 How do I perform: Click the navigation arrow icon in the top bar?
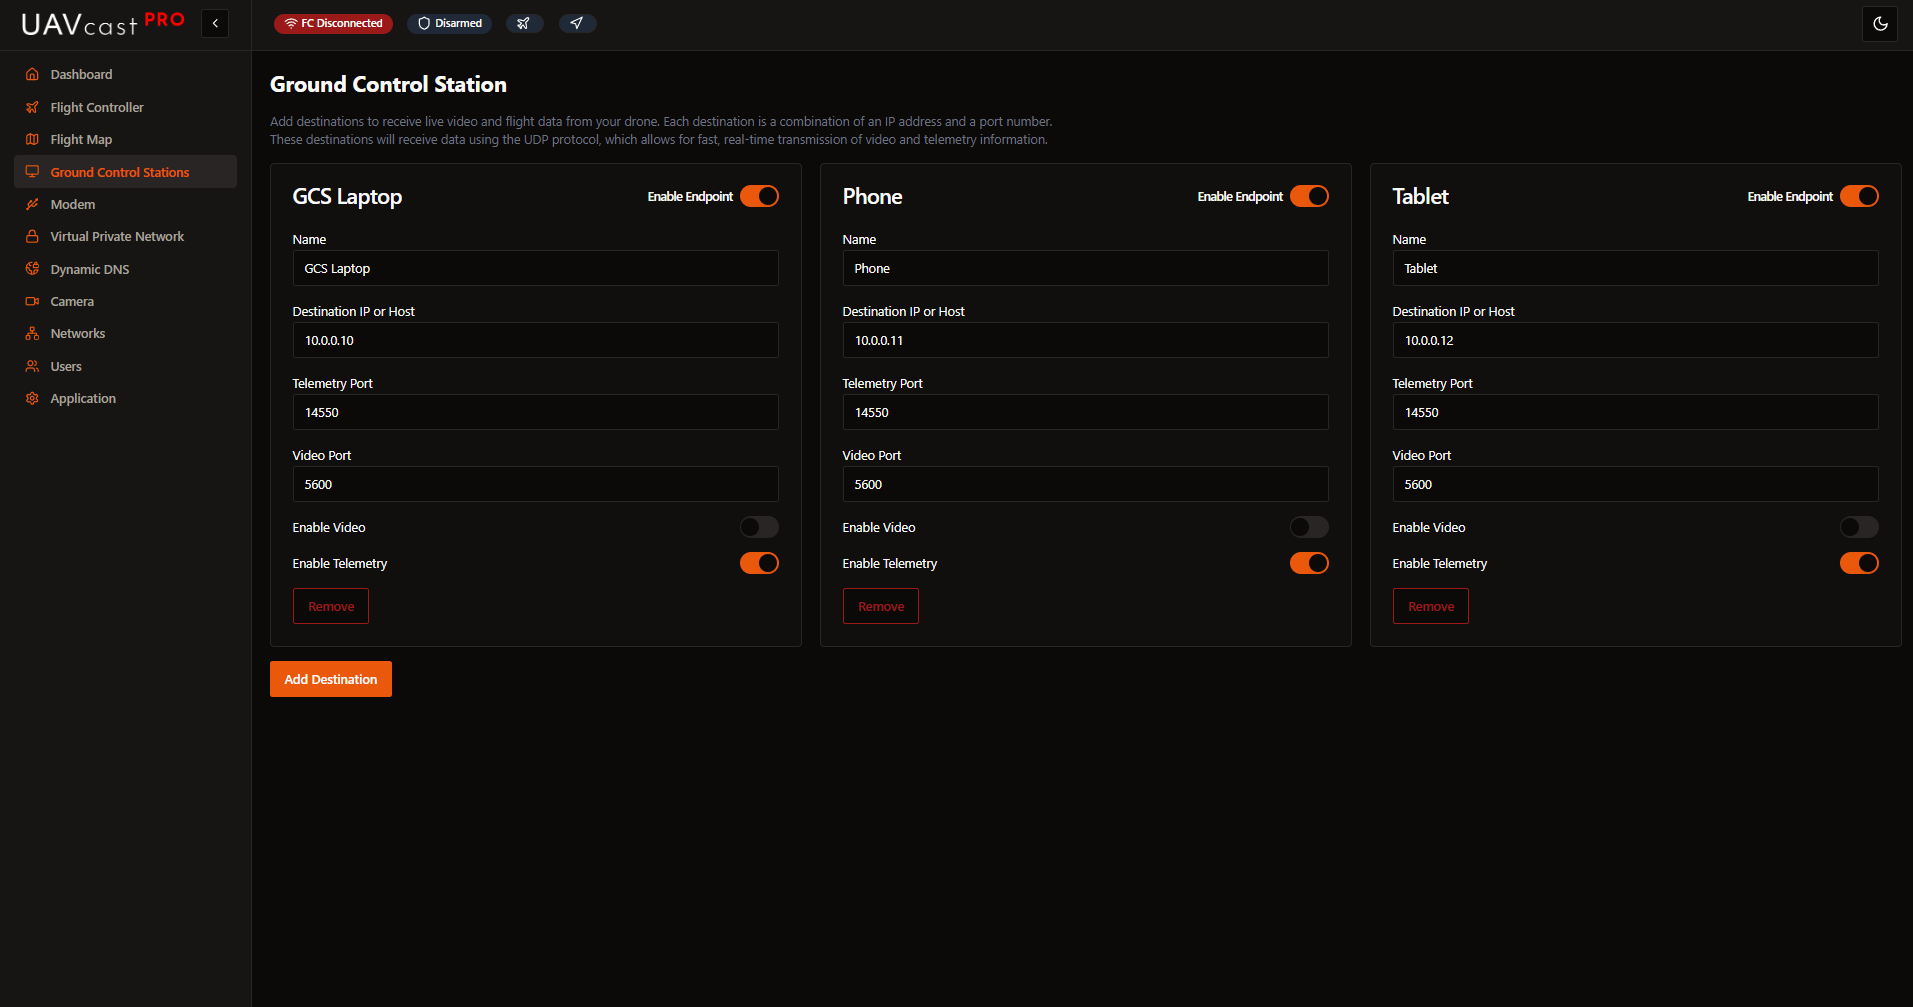click(x=577, y=23)
